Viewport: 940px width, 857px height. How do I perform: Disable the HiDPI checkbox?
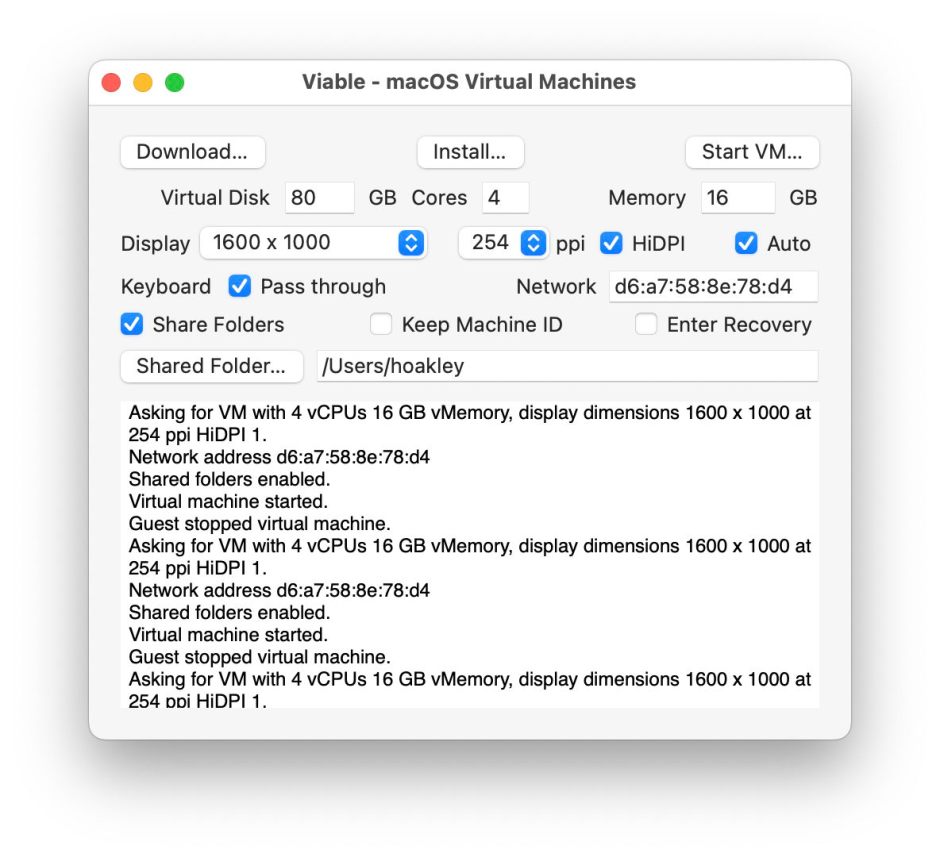coord(611,243)
